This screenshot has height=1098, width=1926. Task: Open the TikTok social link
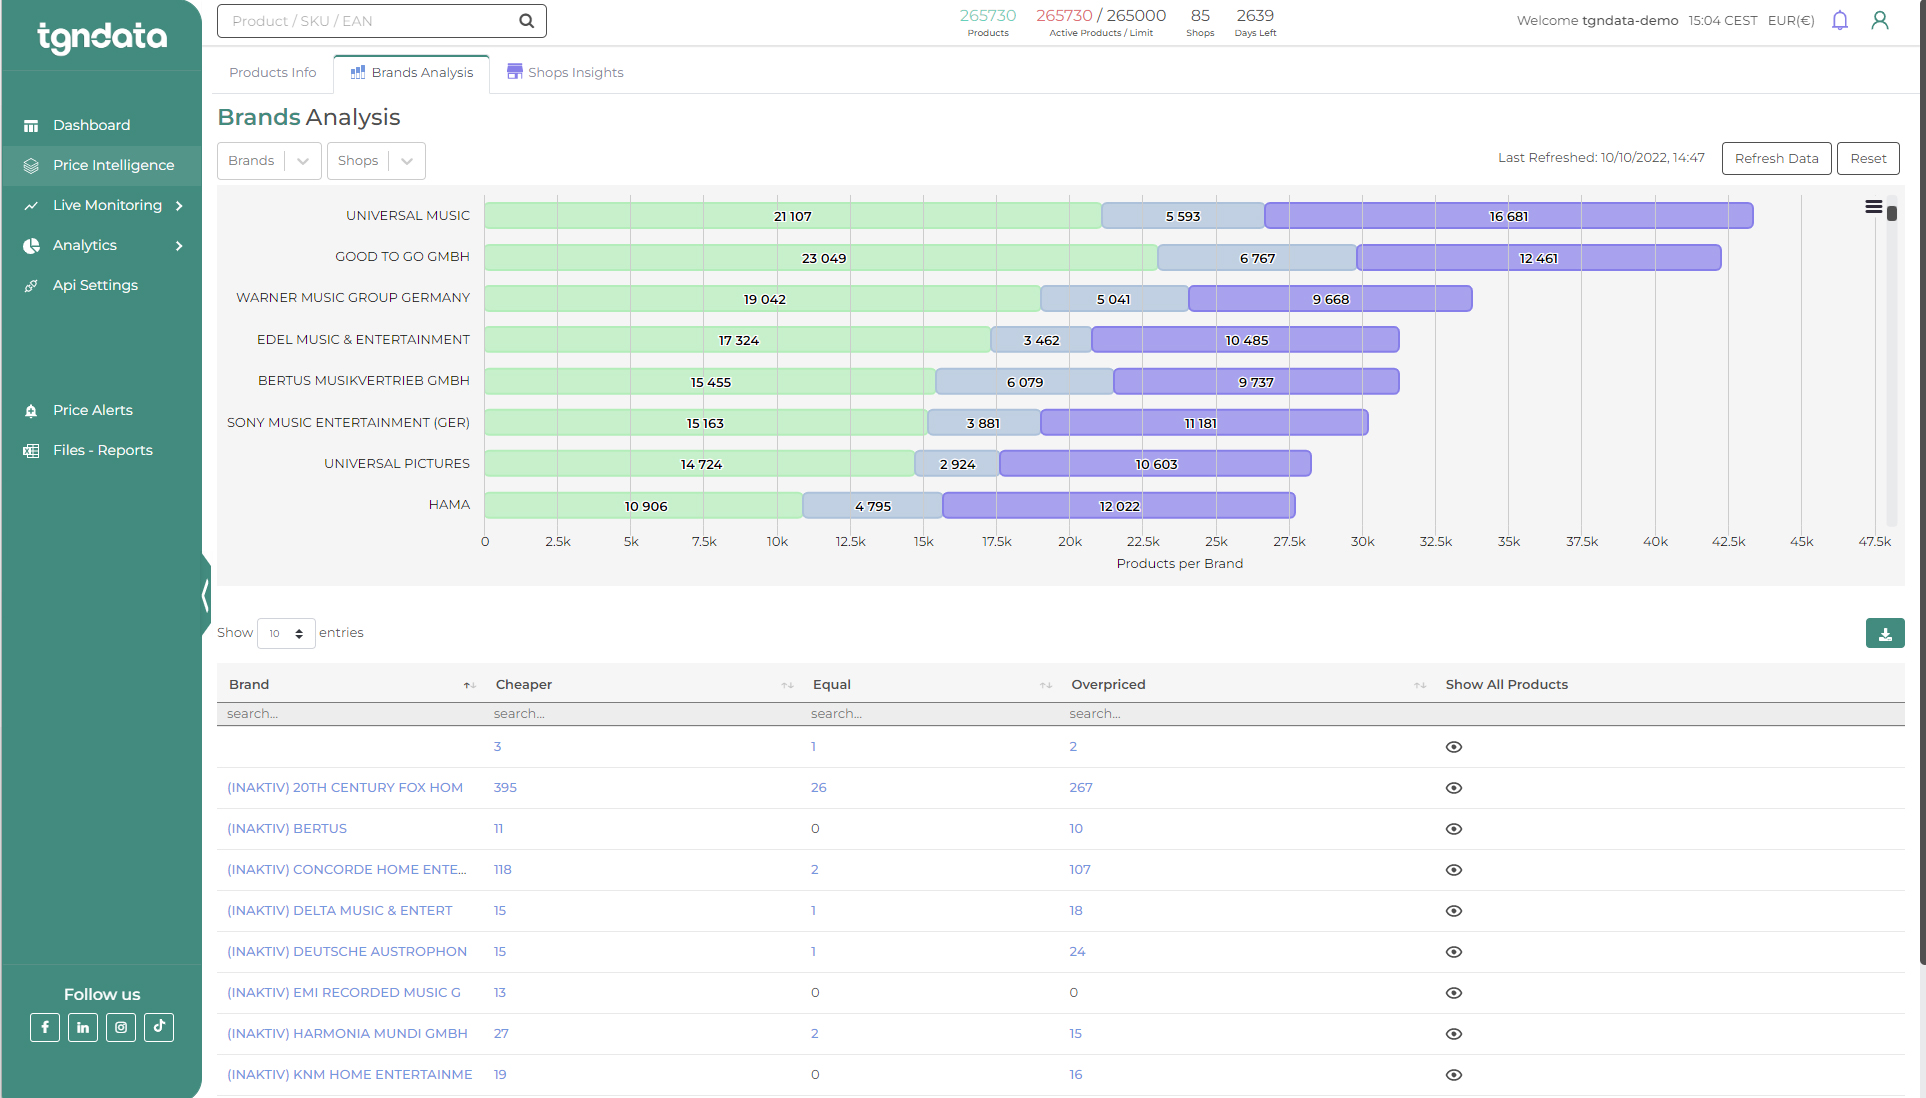tap(159, 1027)
